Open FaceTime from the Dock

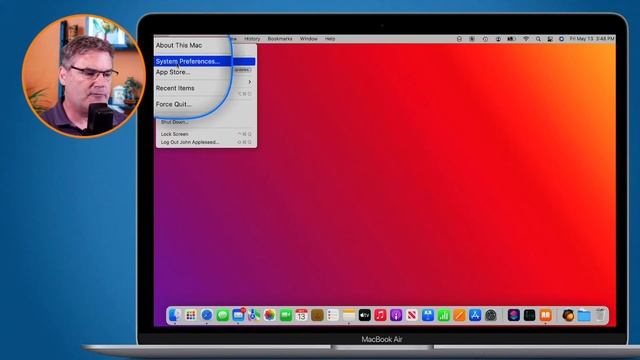(286, 315)
